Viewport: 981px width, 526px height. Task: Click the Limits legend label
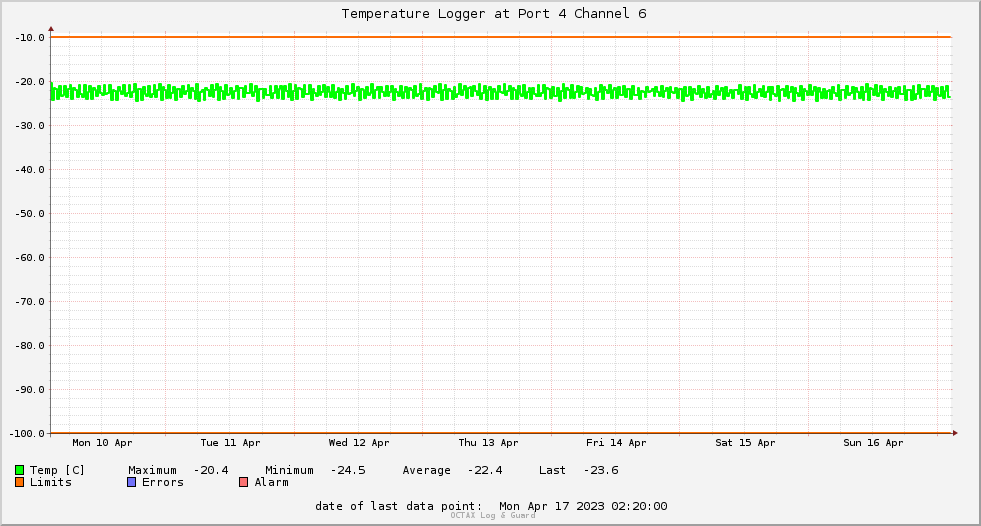pyautogui.click(x=51, y=482)
